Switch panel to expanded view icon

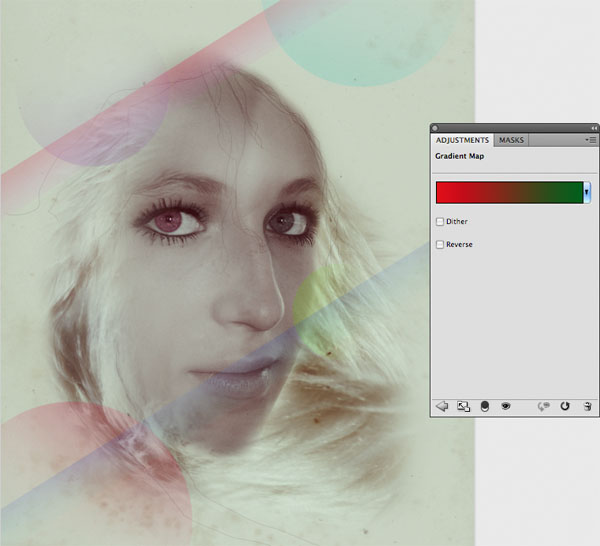point(463,406)
